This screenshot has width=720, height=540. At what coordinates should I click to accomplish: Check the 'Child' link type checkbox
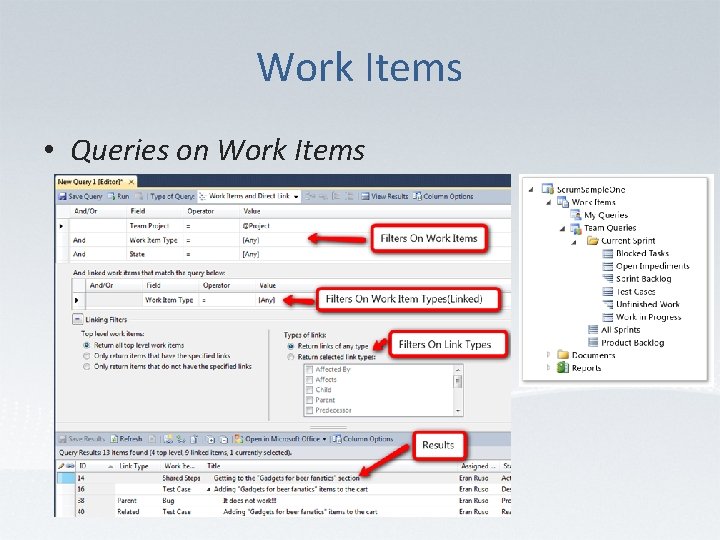[x=309, y=389]
